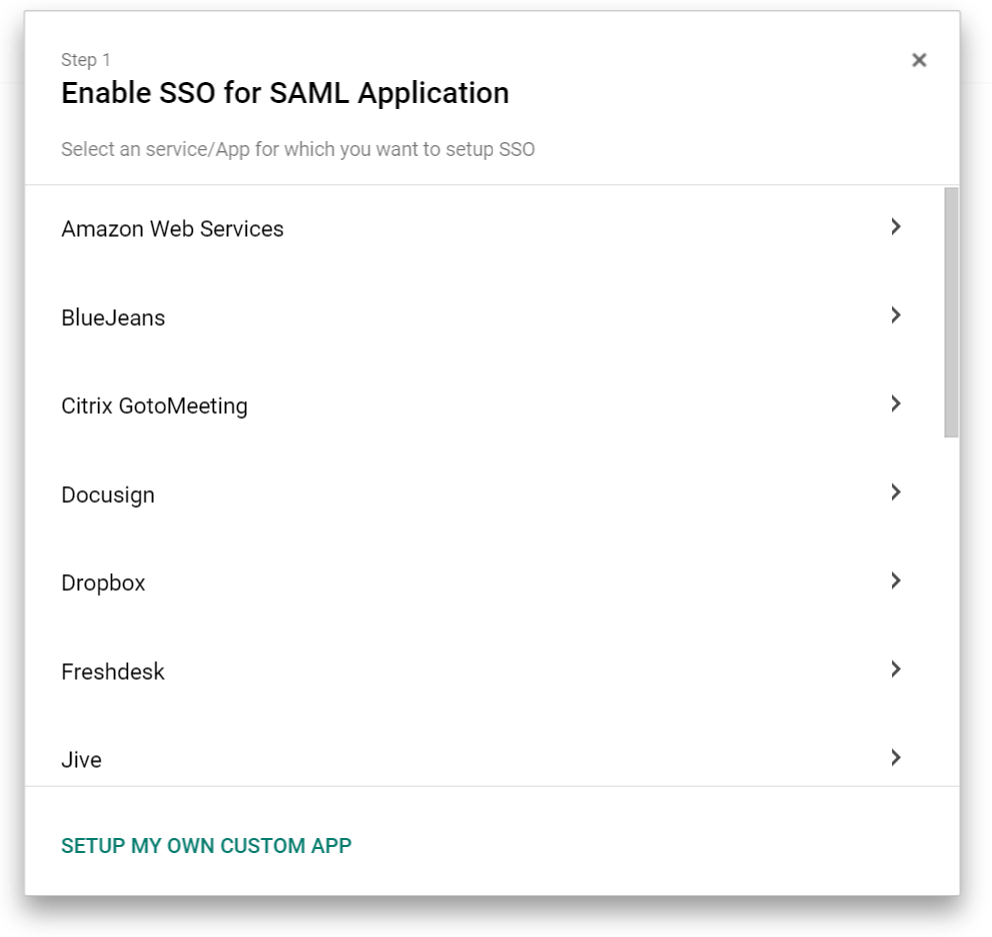Expand the BlueJeans chevron arrow

895,317
